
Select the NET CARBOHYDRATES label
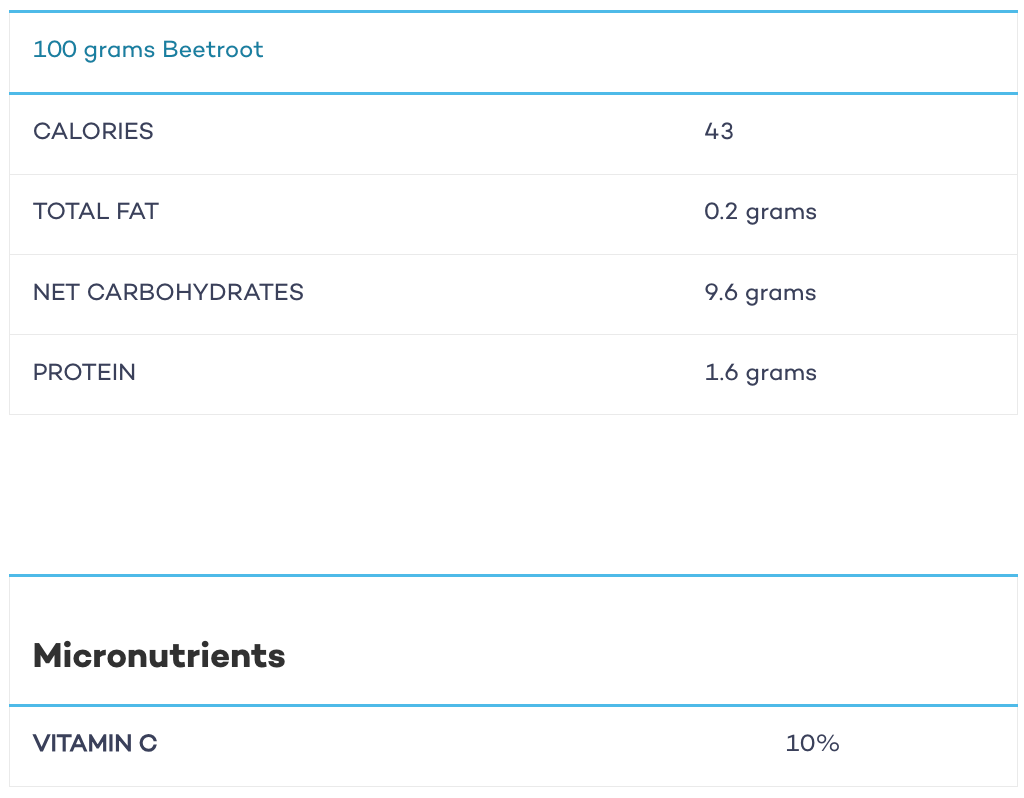168,293
